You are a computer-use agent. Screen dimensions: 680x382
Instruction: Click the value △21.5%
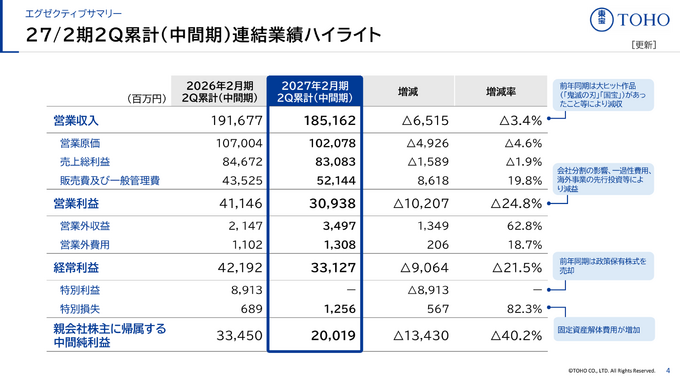coord(517,268)
